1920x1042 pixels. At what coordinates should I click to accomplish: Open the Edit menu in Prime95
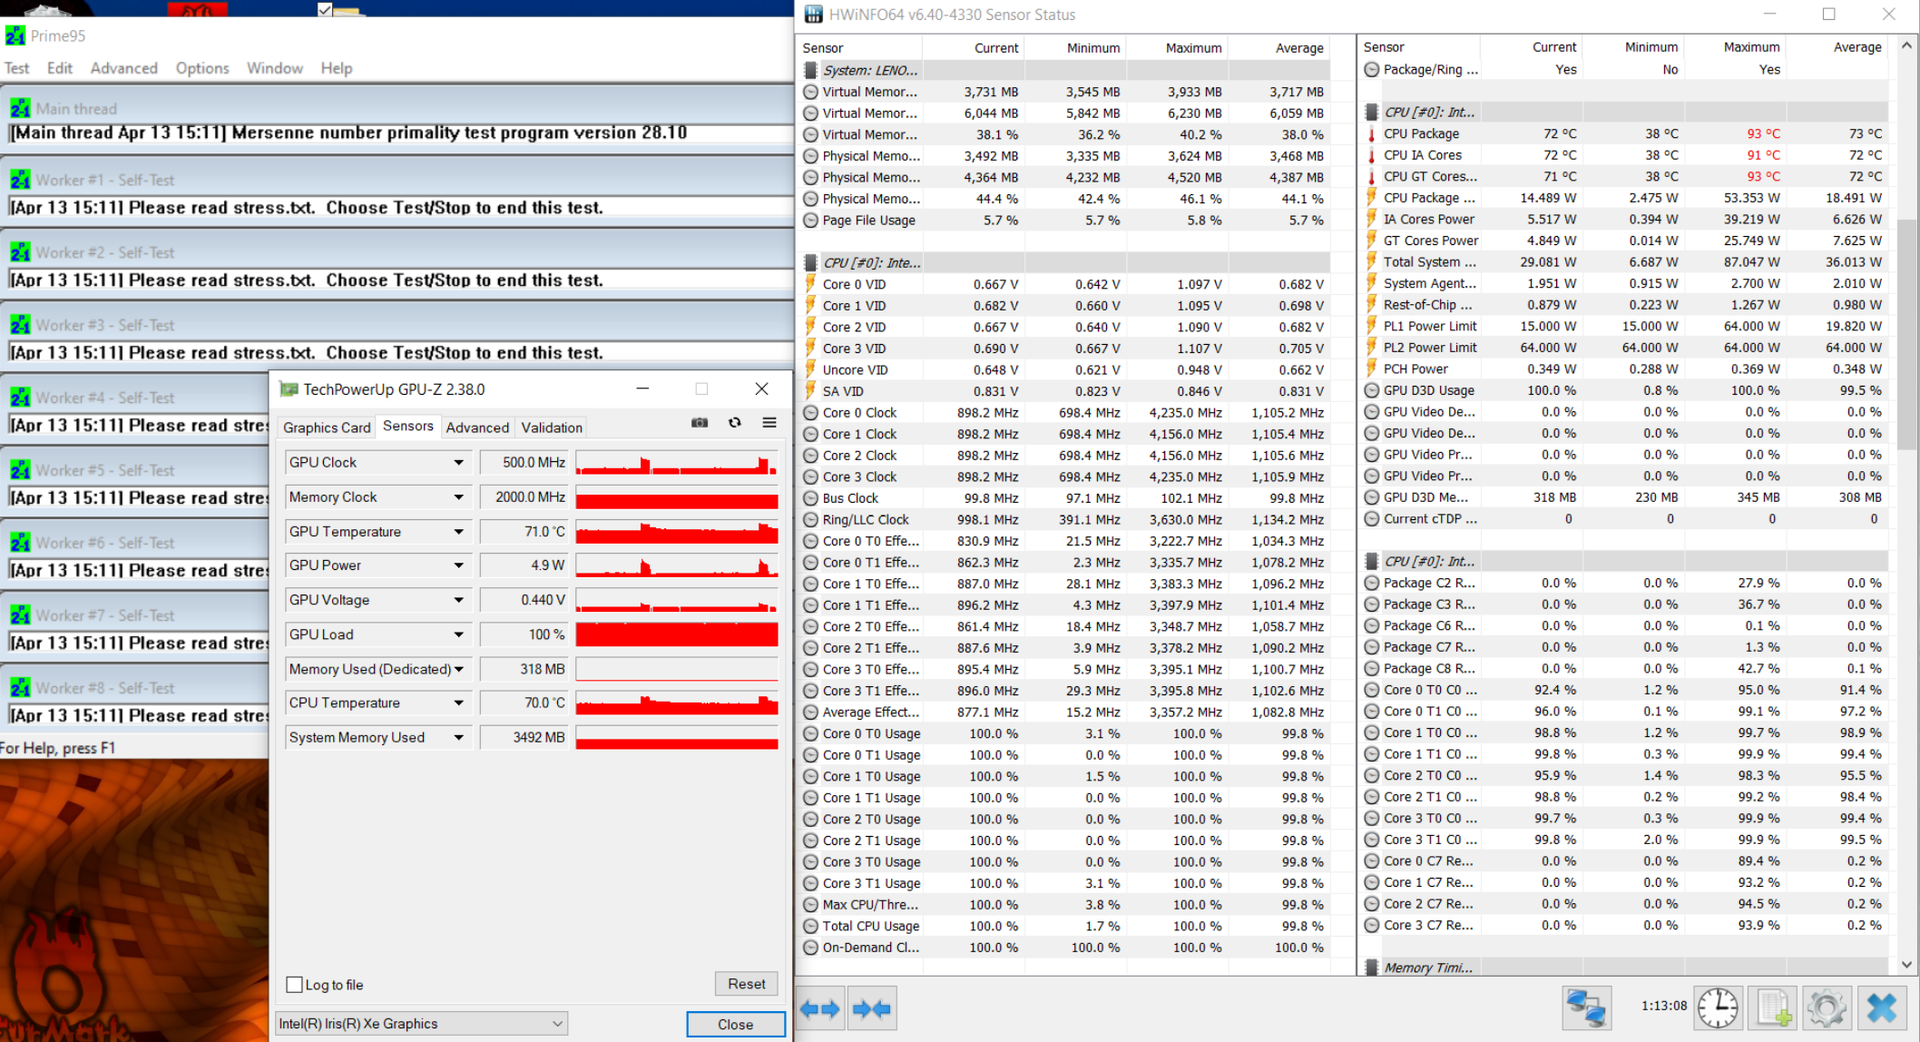click(60, 68)
